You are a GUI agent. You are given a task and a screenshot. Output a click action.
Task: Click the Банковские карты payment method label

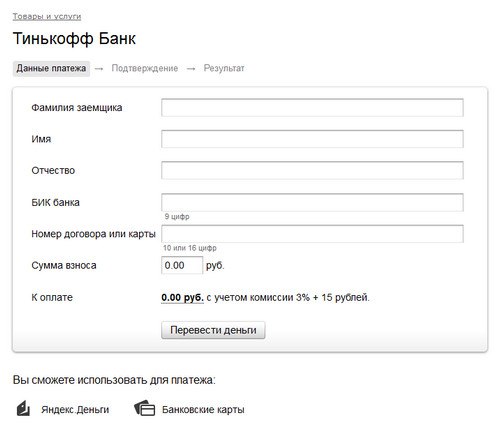coord(203,409)
